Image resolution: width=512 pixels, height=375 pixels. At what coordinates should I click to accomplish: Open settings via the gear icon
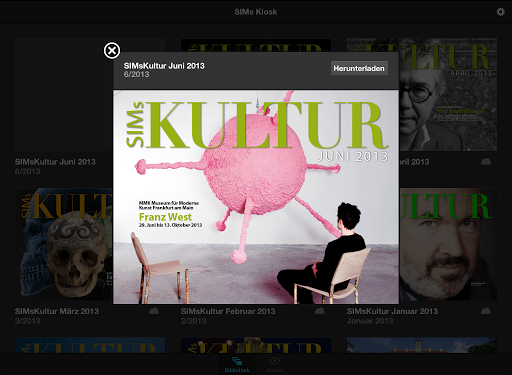(500, 12)
